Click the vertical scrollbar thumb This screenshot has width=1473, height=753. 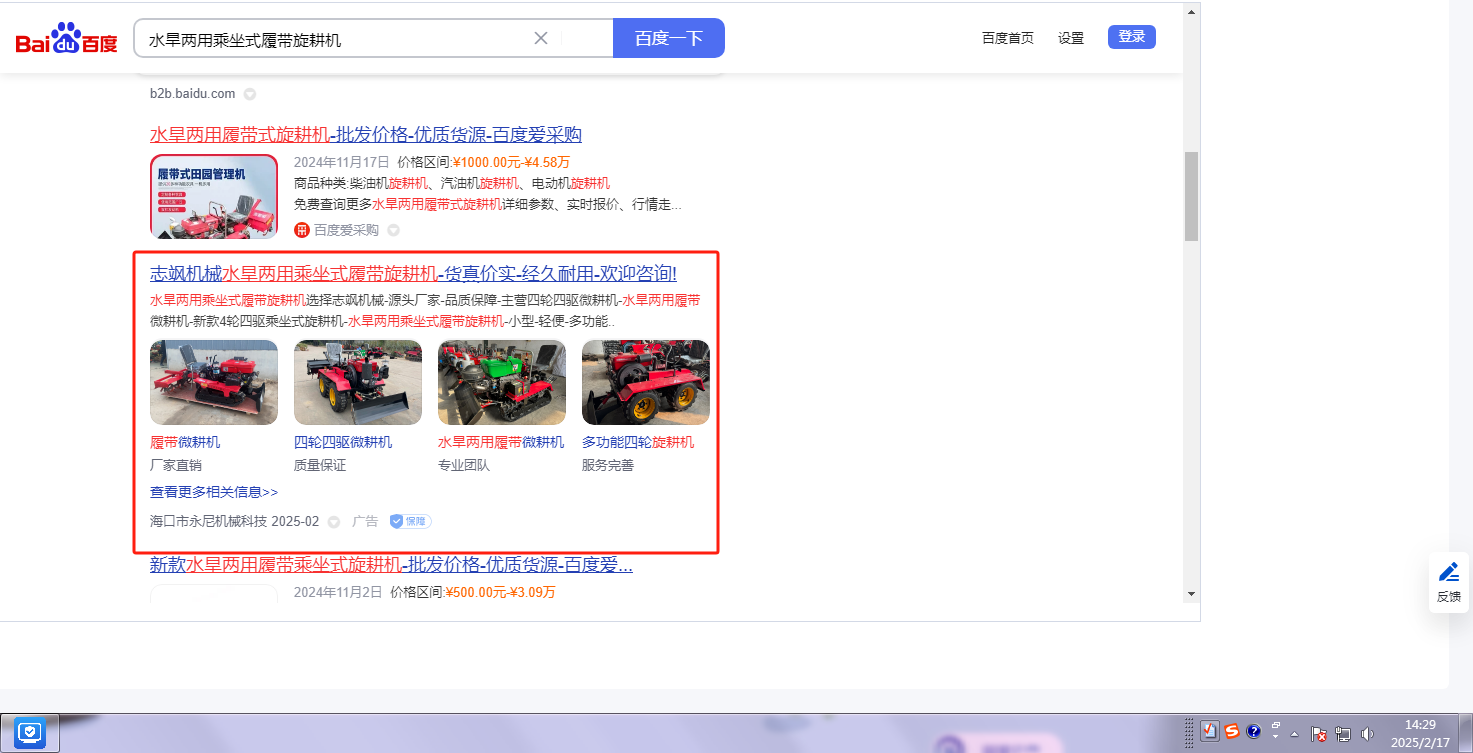(x=1191, y=196)
